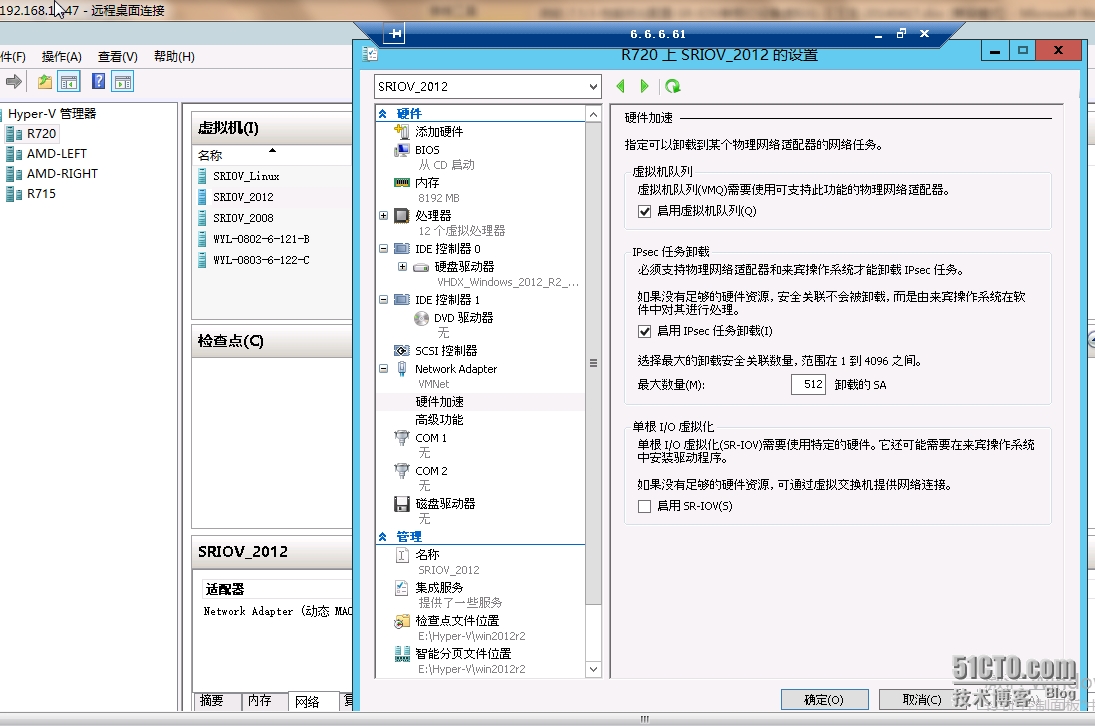The image size is (1095, 726).
Task: Click the 内存 memory icon
Action: (402, 183)
